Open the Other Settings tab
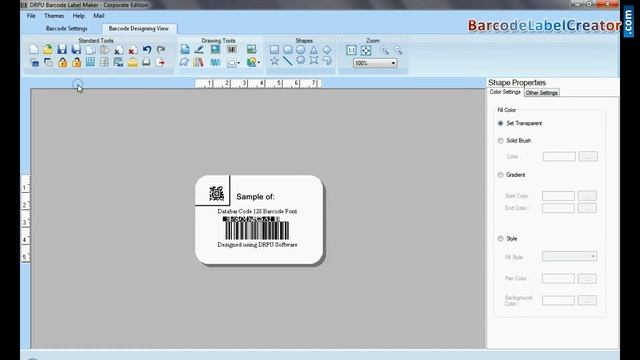Screen dimensions: 640x360 coord(542,93)
